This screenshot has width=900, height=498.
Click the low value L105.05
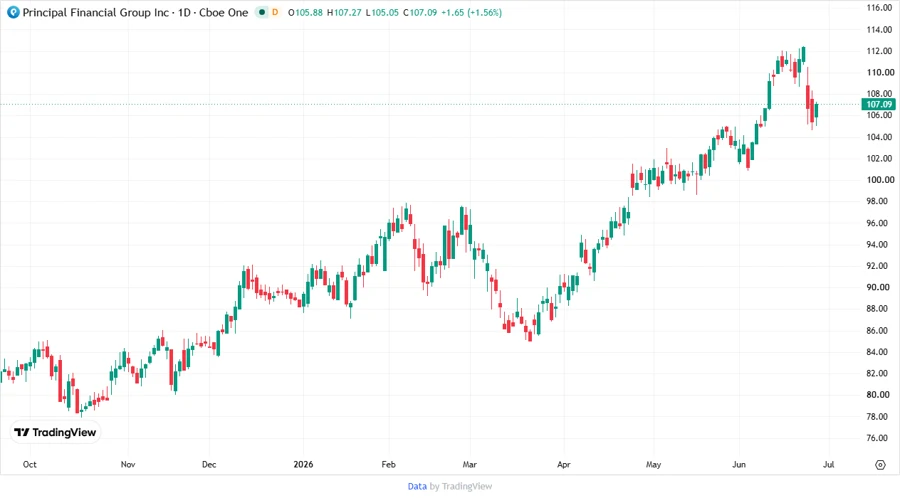point(382,12)
